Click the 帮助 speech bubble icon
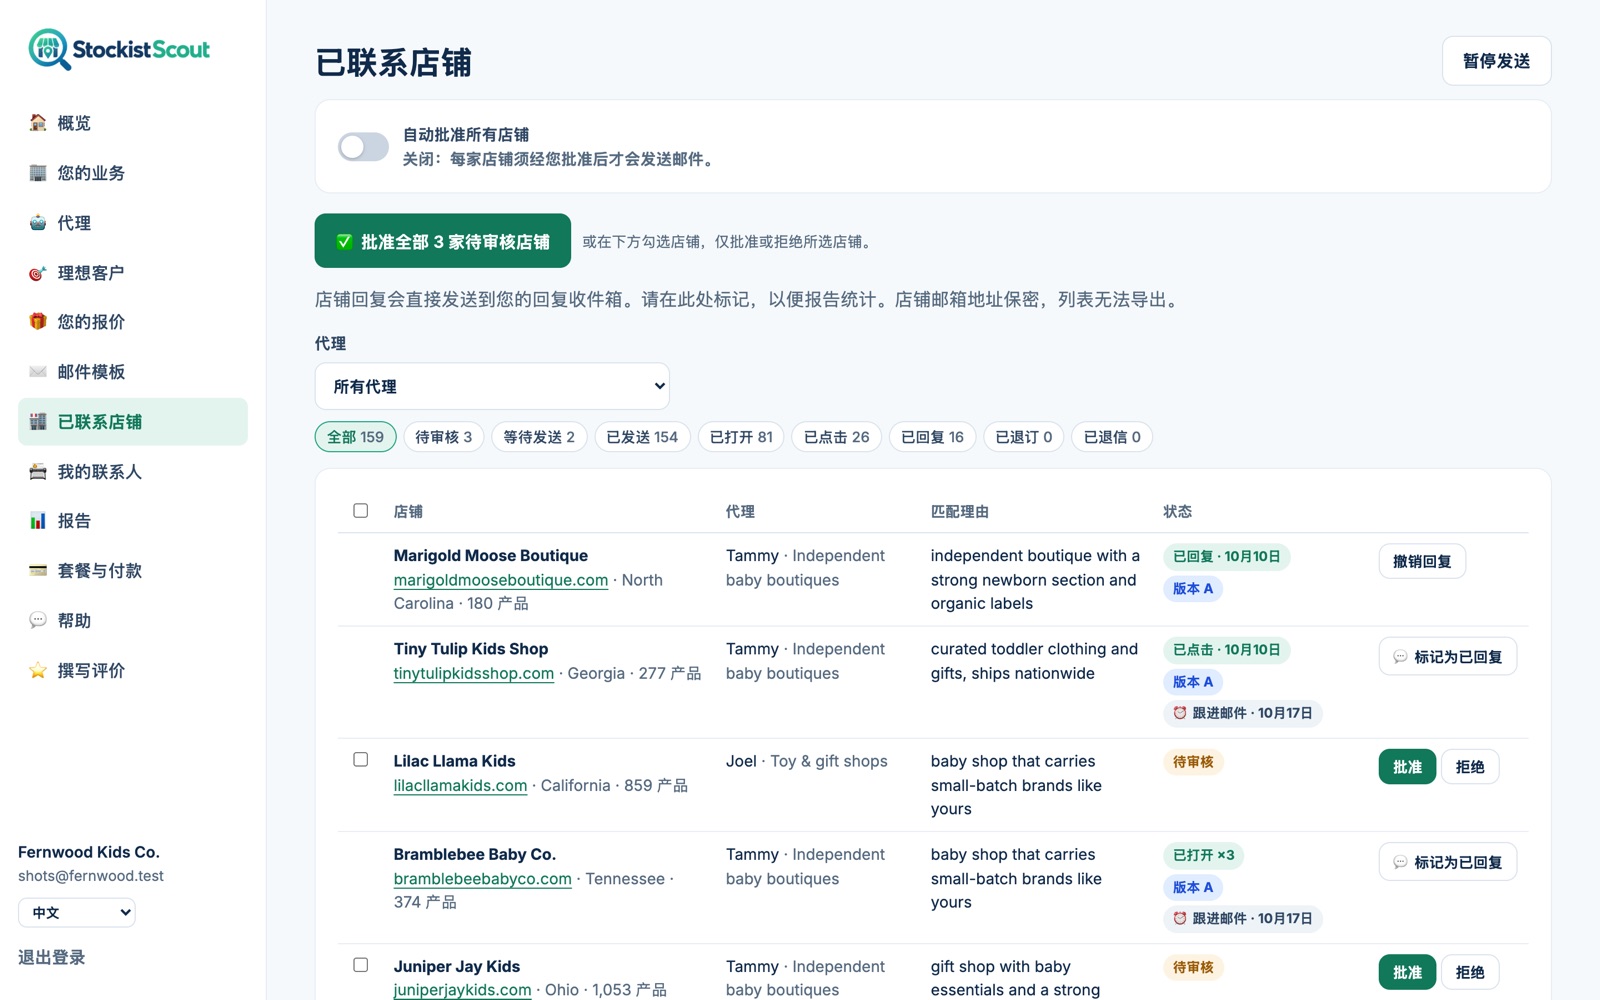1600x1000 pixels. (x=38, y=621)
